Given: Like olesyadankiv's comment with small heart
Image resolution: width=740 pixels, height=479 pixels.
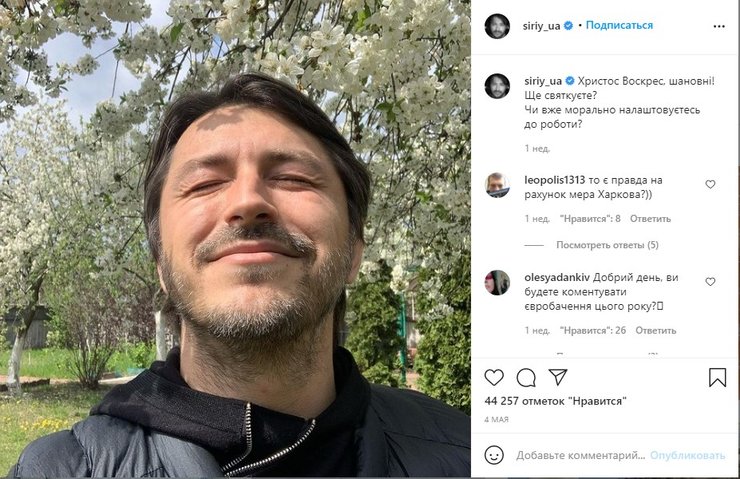Looking at the screenshot, I should (710, 282).
